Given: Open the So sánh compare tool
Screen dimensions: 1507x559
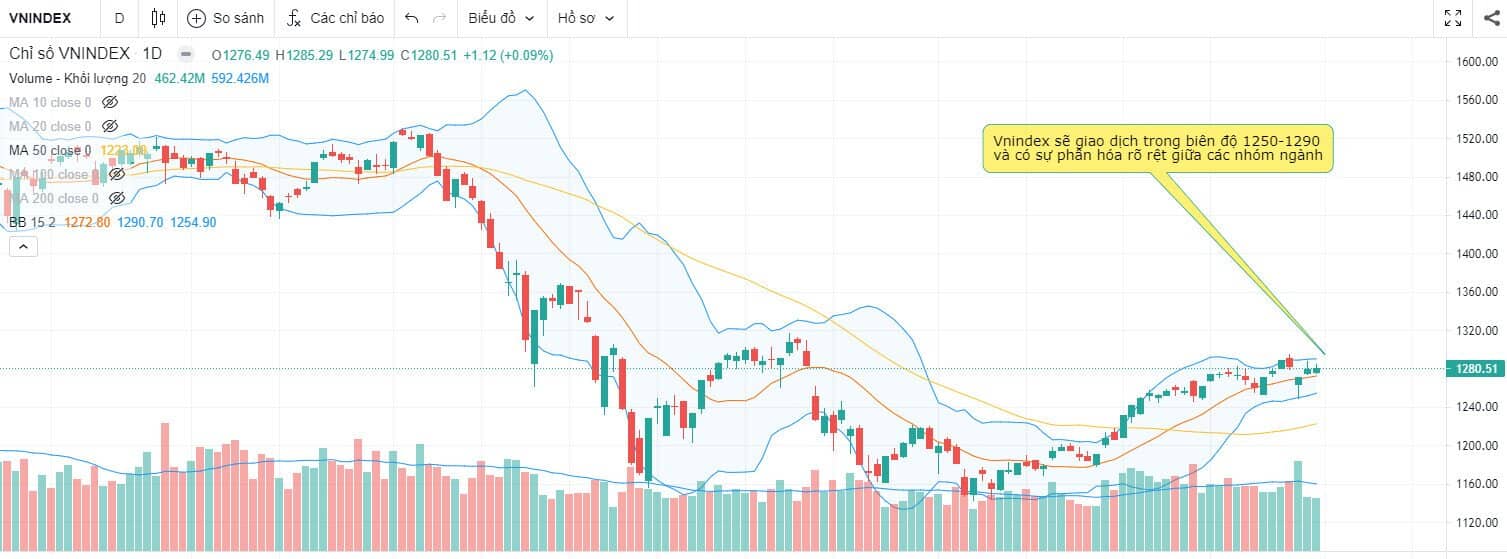Looking at the screenshot, I should [x=226, y=18].
